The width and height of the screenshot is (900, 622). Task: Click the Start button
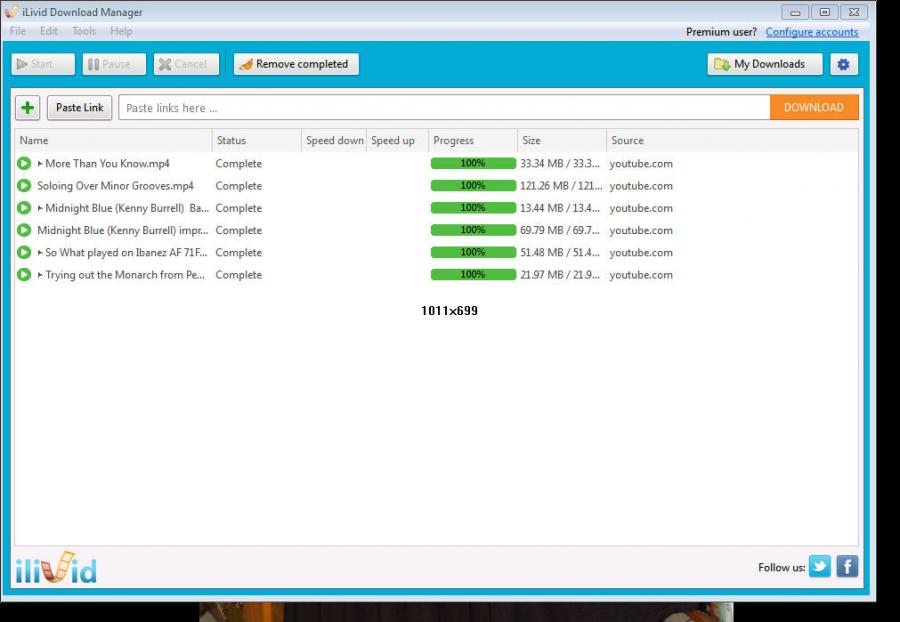(x=43, y=64)
